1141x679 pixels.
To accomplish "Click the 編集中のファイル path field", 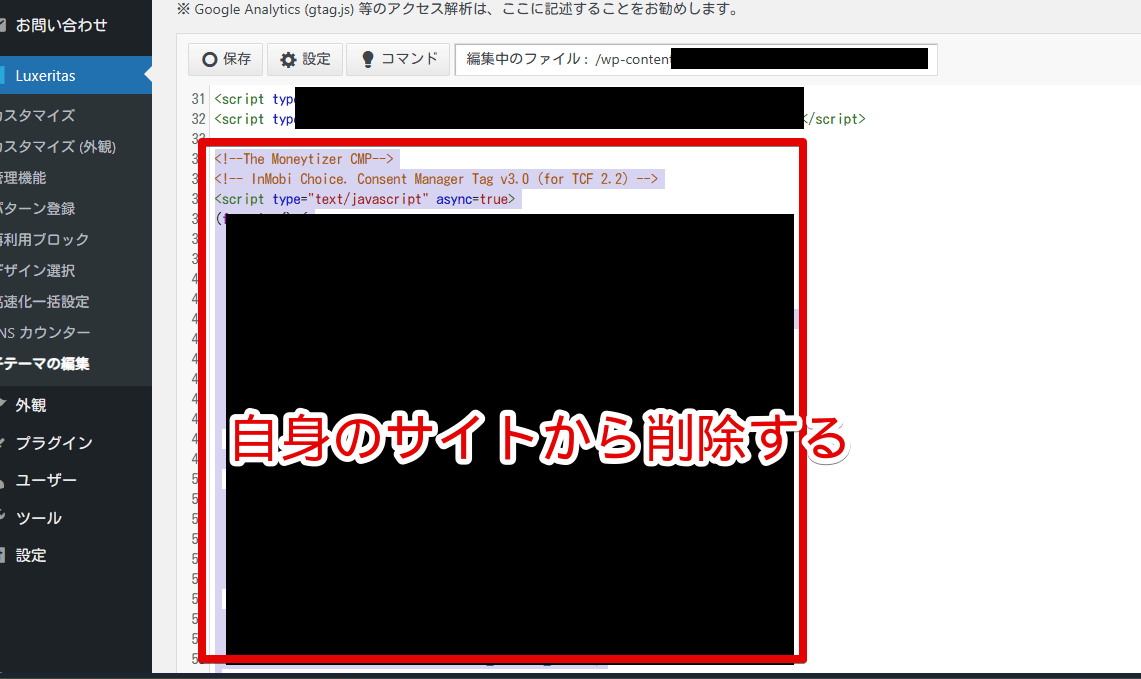I will [696, 60].
